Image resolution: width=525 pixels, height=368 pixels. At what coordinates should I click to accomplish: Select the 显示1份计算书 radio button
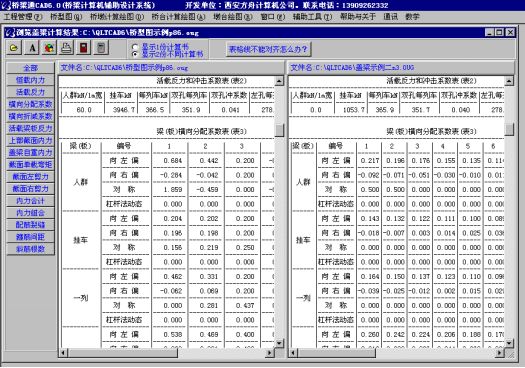[x=135, y=47]
